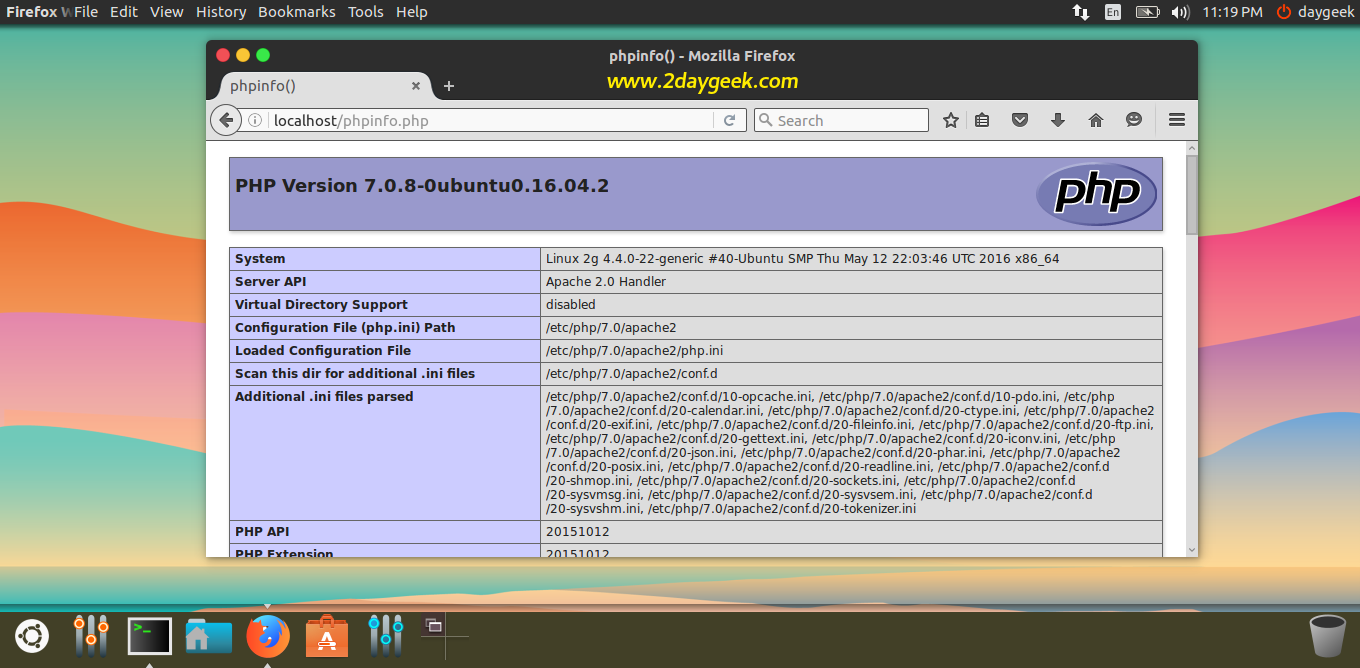Save page to Pocket icon
The height and width of the screenshot is (668, 1360).
pyautogui.click(x=1020, y=120)
